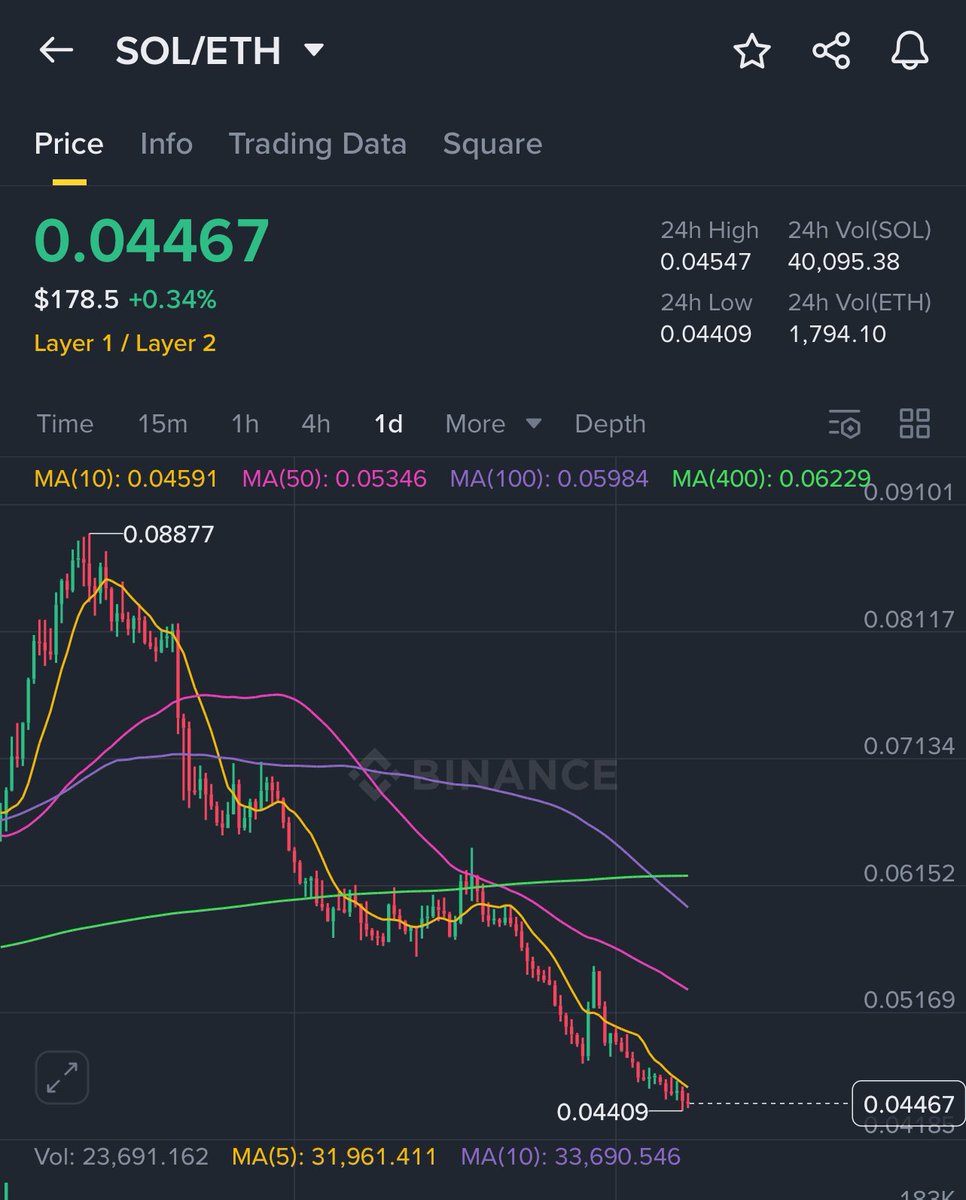Switch to the Info tab
The height and width of the screenshot is (1200, 966).
pos(166,144)
